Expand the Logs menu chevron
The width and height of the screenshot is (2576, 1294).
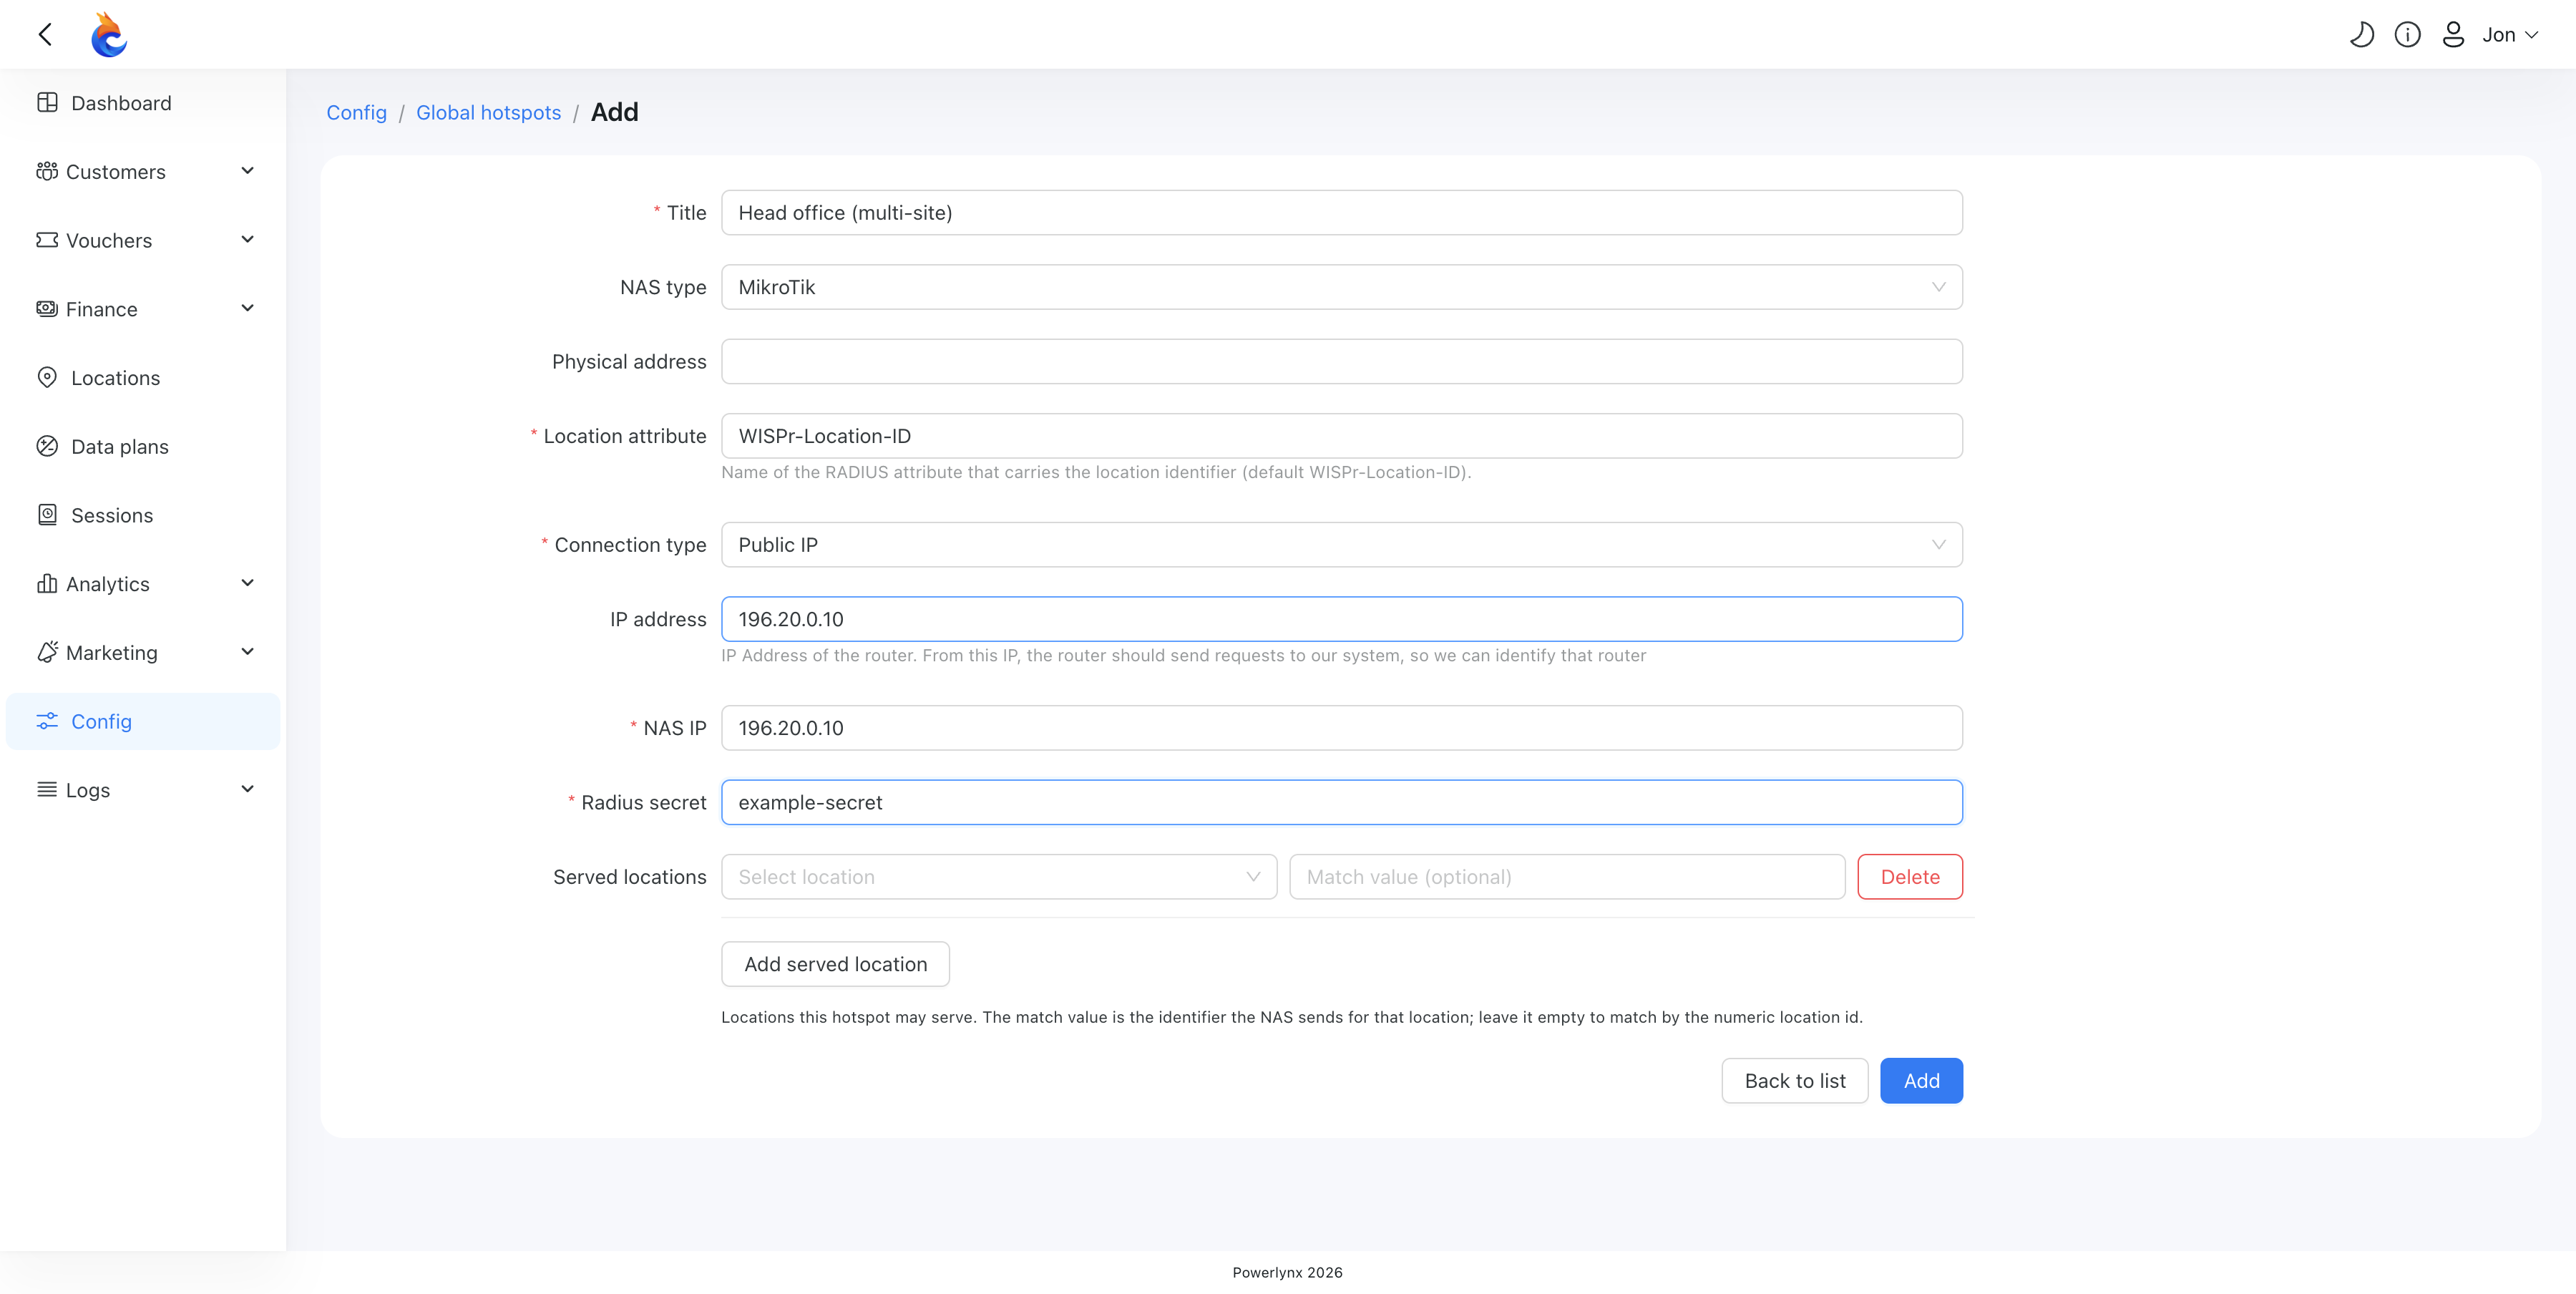coord(248,789)
